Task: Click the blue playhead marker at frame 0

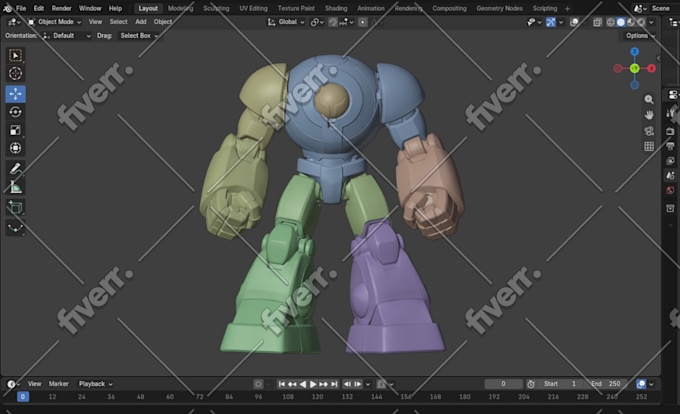Action: pyautogui.click(x=23, y=397)
